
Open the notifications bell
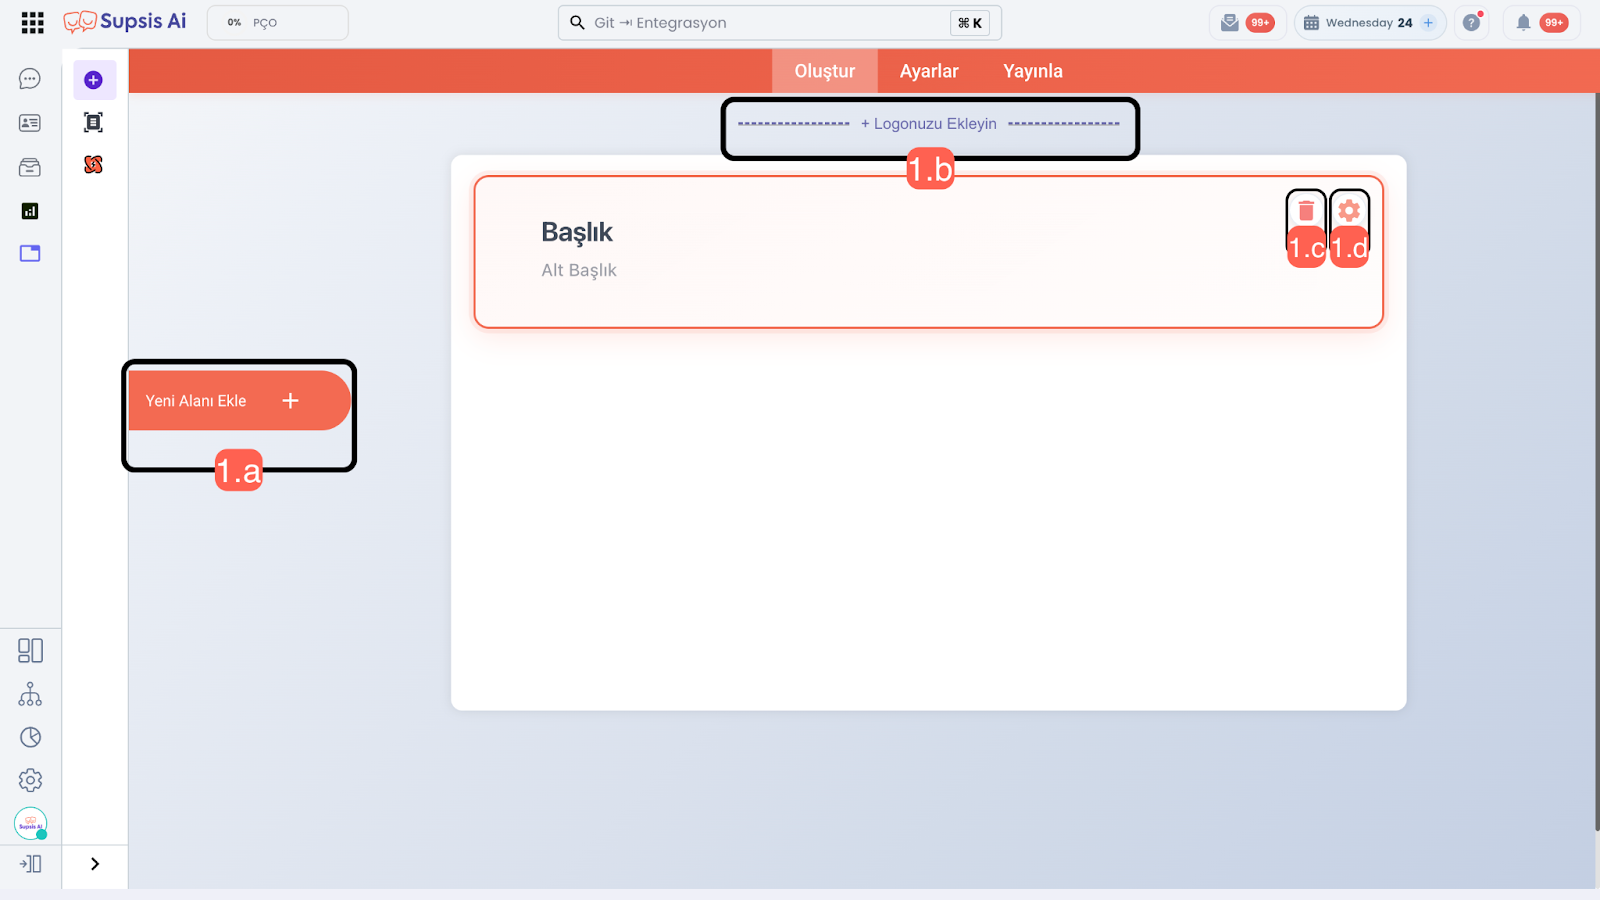[1523, 23]
